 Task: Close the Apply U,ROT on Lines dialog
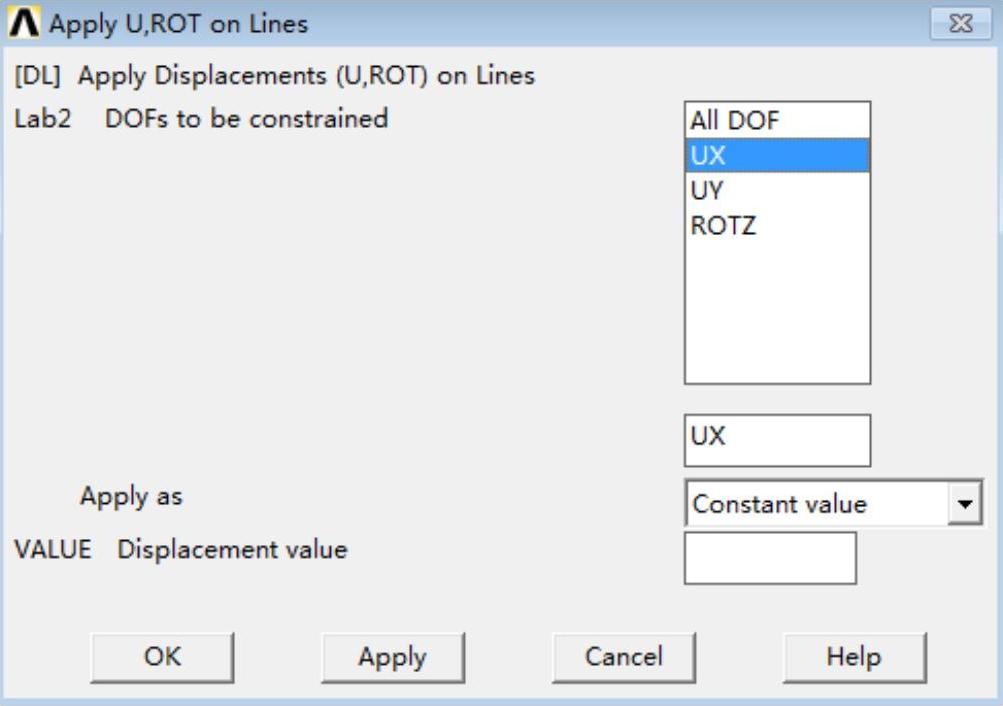(x=960, y=23)
